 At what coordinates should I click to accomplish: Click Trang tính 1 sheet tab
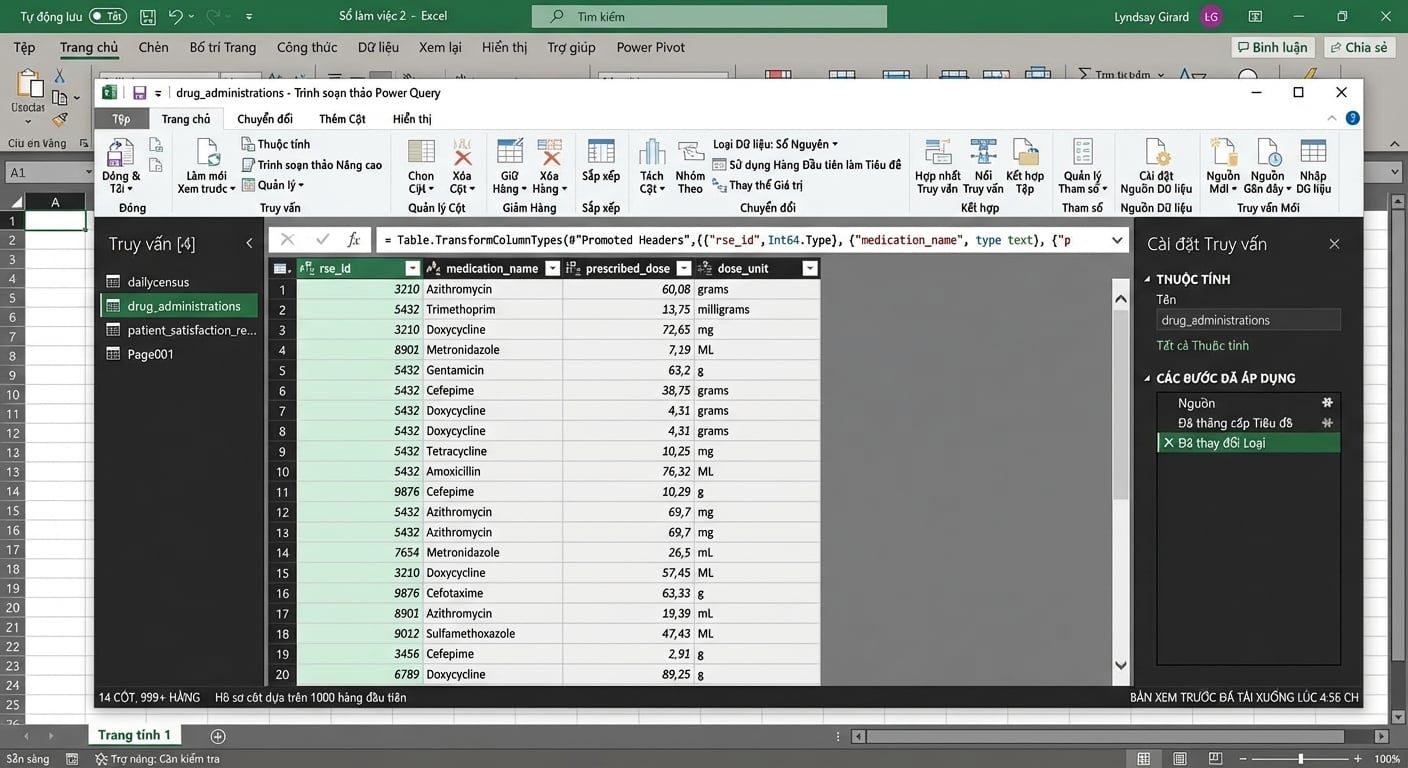click(134, 735)
